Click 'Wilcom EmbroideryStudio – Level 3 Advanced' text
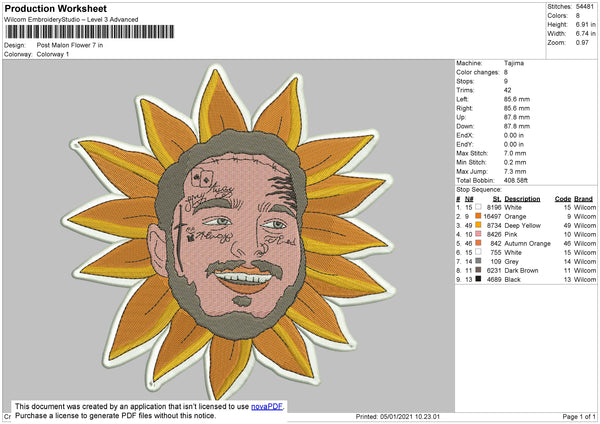 pyautogui.click(x=71, y=20)
